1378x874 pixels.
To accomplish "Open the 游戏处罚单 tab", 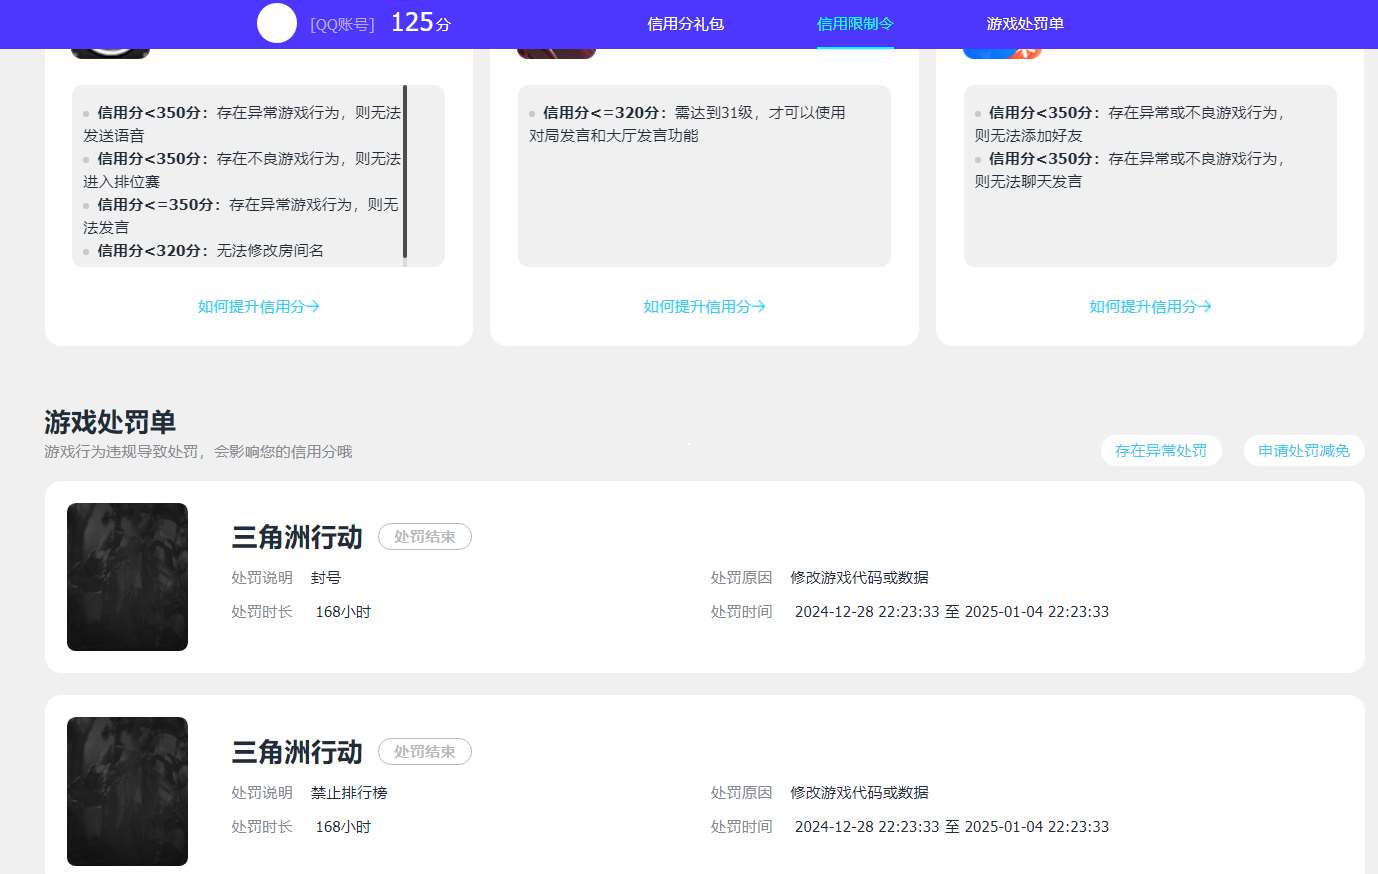I will pos(1025,24).
